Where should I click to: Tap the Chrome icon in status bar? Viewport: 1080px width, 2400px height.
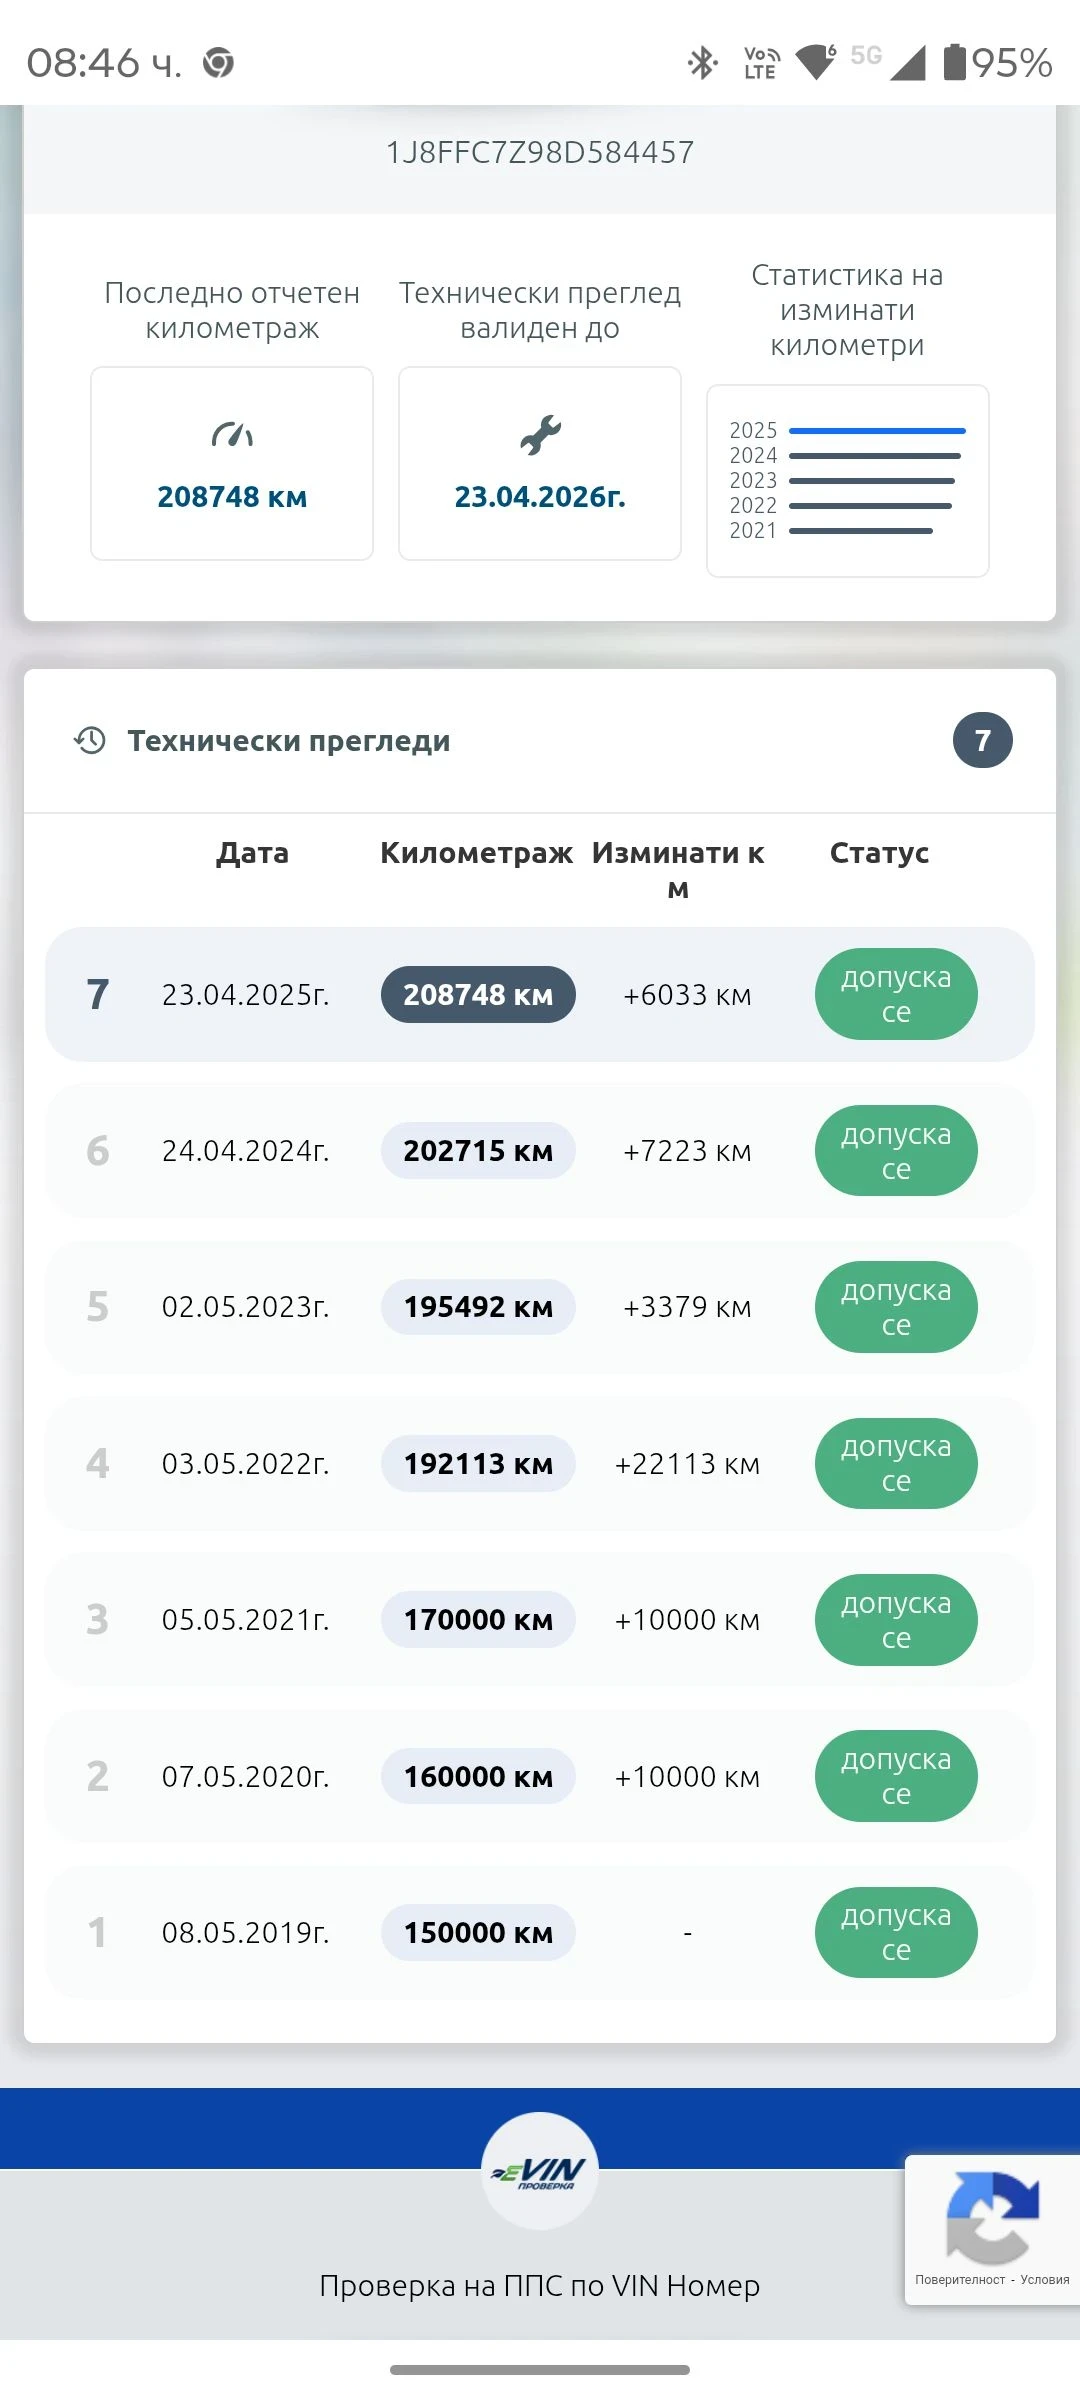(x=218, y=63)
